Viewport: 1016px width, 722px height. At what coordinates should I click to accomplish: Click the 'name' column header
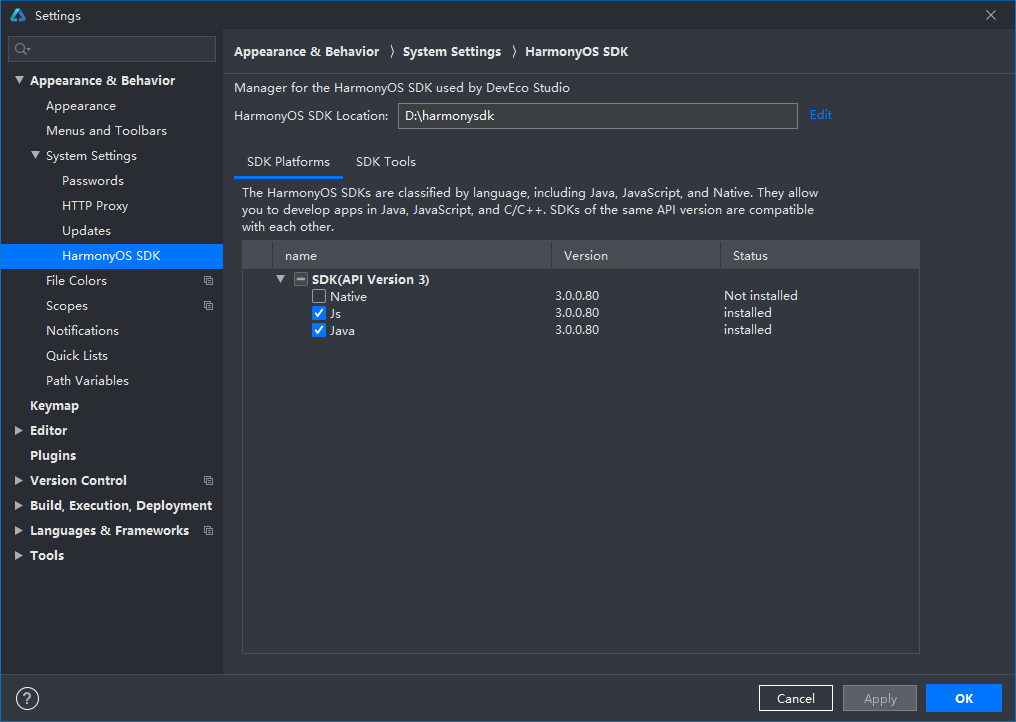[x=412, y=255]
